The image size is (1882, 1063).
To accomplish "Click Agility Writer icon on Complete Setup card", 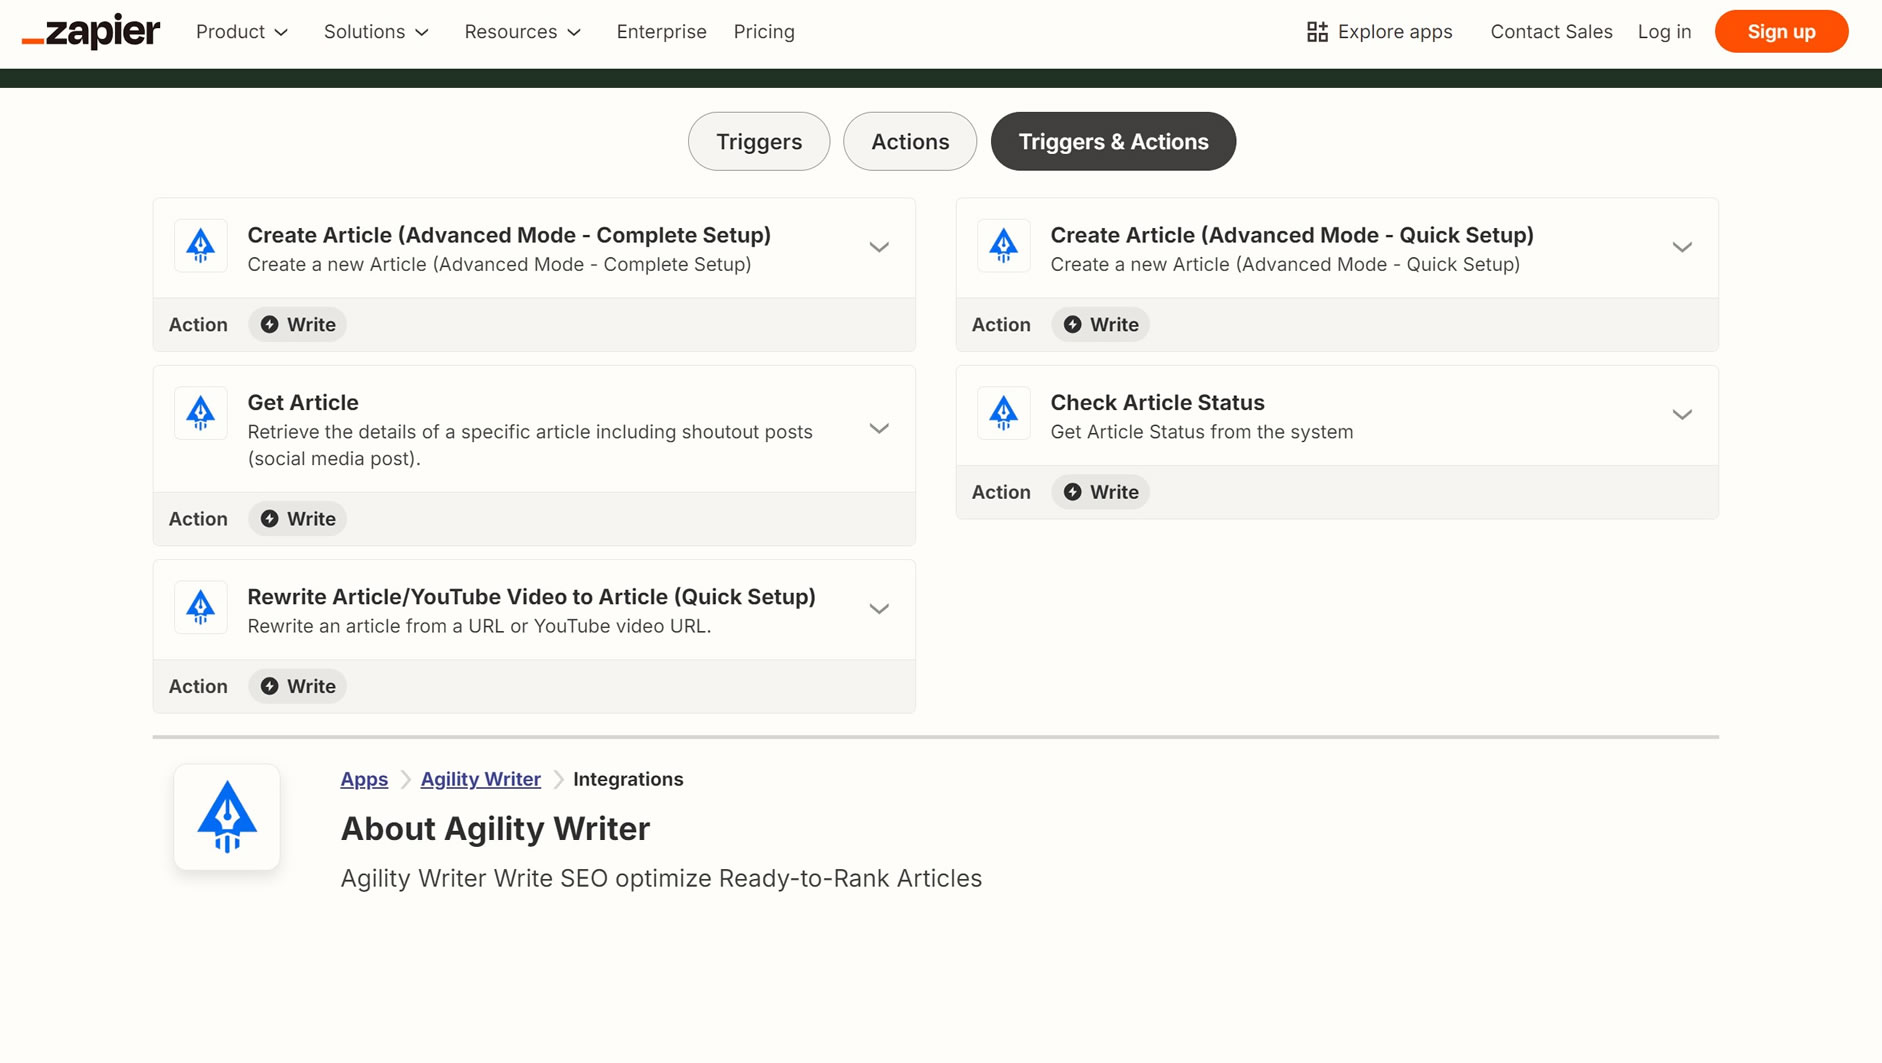I will (x=201, y=246).
